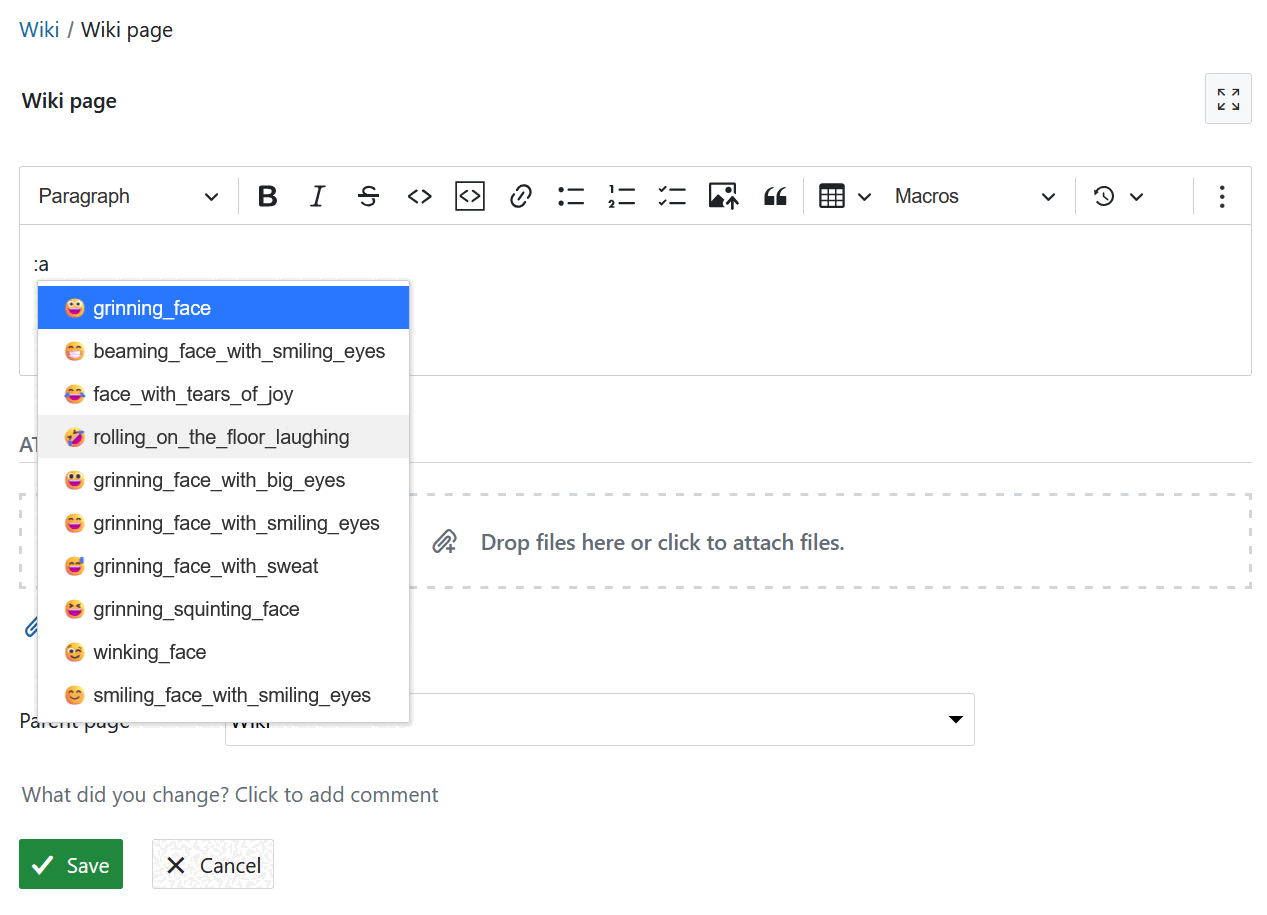Upload an image into the editor
Viewport: 1267px width, 915px height.
click(723, 196)
